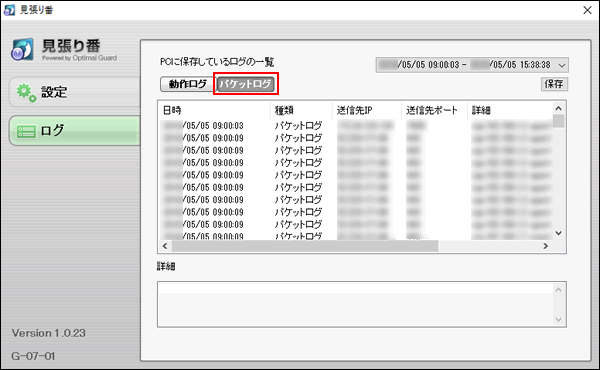Click the detail box scroll up arrow
The height and width of the screenshot is (370, 600).
558,290
